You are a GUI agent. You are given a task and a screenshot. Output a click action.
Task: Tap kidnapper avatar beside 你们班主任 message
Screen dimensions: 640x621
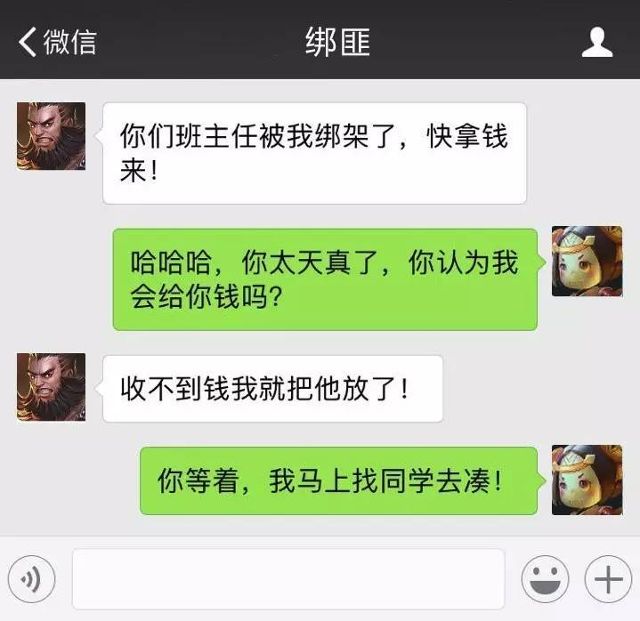(x=51, y=136)
